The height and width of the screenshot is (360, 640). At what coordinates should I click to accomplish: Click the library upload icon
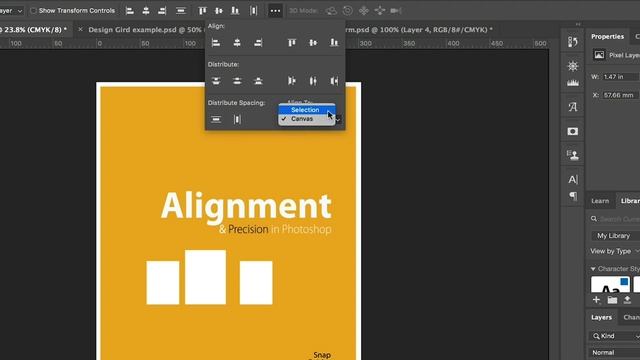coord(627,300)
